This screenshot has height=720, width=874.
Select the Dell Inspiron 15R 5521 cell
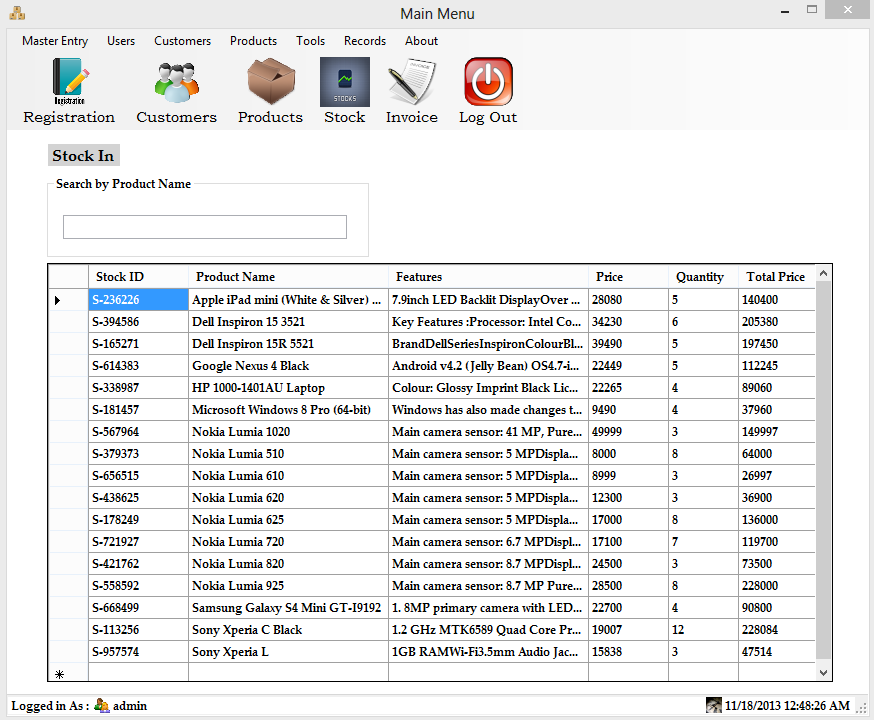click(288, 344)
